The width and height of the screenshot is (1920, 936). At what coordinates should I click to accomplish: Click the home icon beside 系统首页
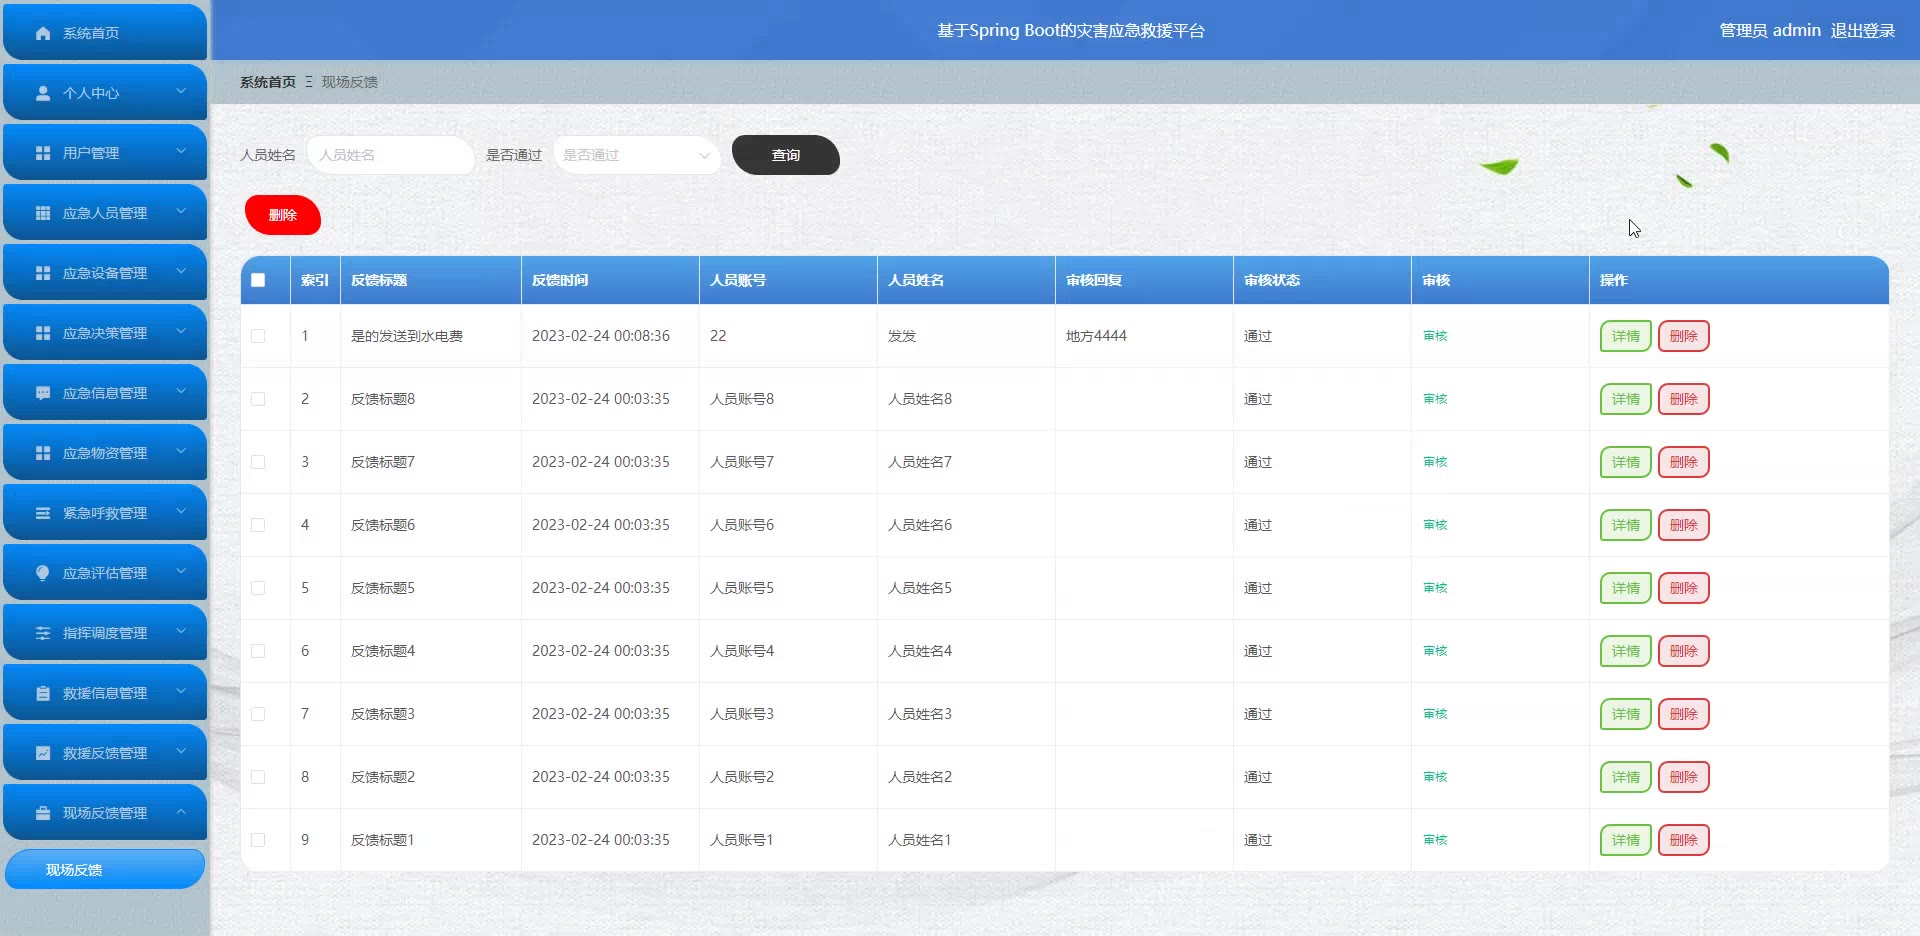[x=43, y=33]
